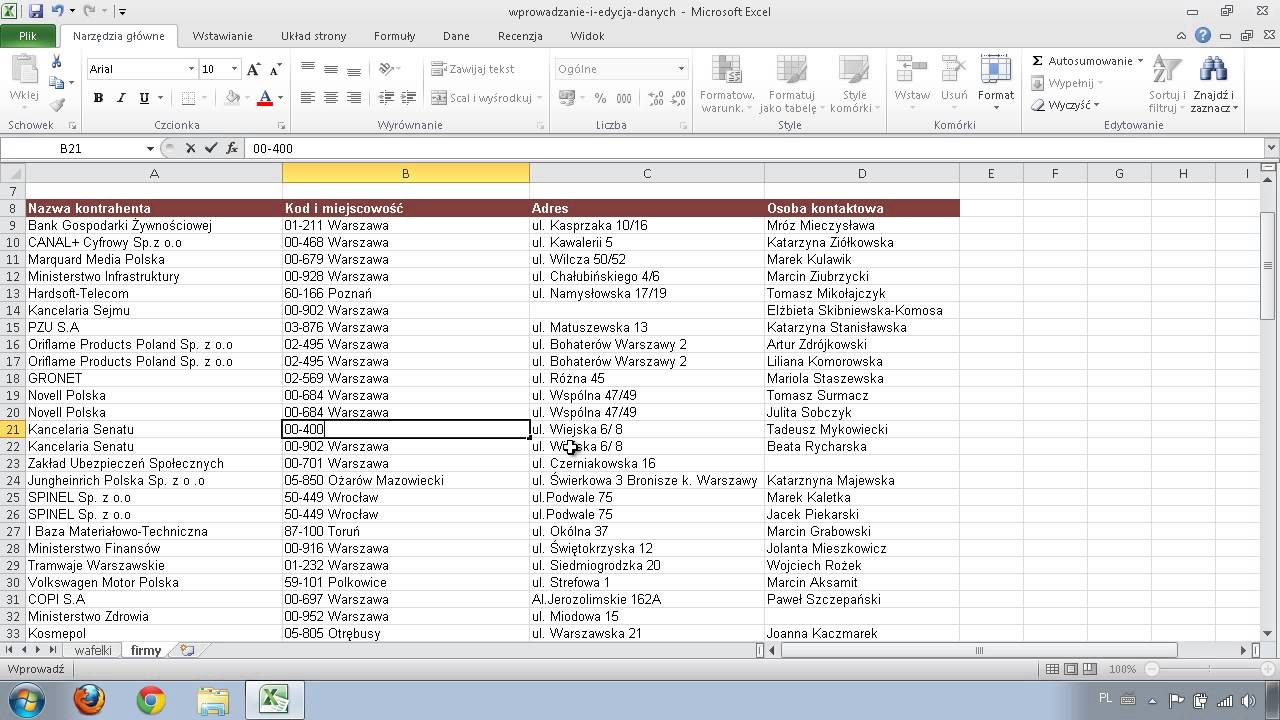Click the thousands separator 000 icon
The width and height of the screenshot is (1280, 720).
pos(624,98)
